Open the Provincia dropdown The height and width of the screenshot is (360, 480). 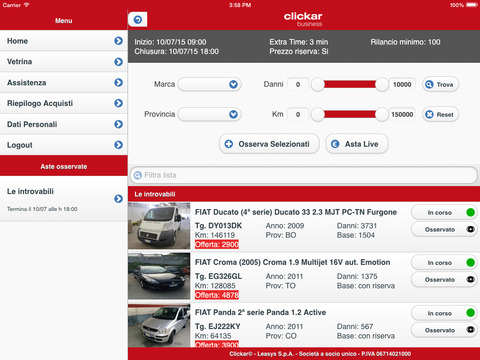209,114
